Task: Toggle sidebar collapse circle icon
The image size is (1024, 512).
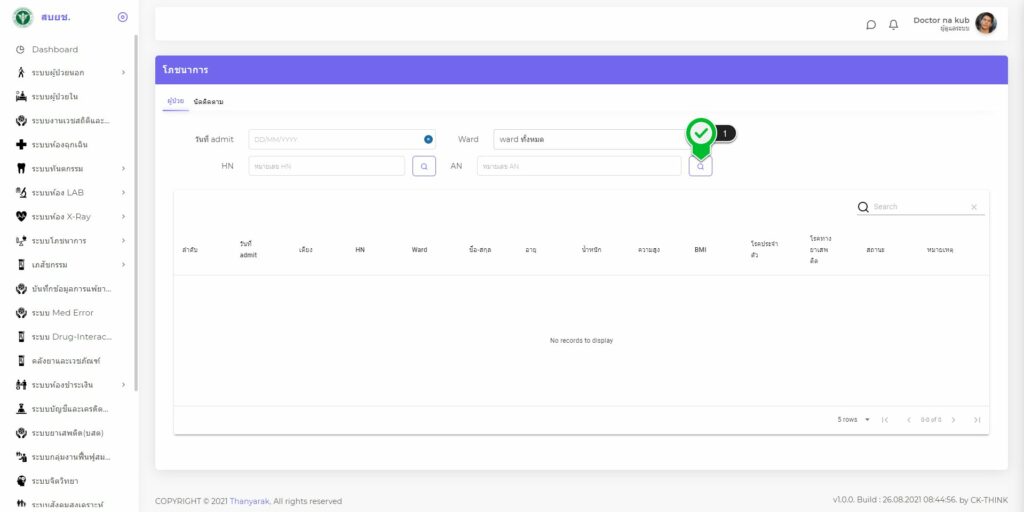Action: pyautogui.click(x=122, y=17)
